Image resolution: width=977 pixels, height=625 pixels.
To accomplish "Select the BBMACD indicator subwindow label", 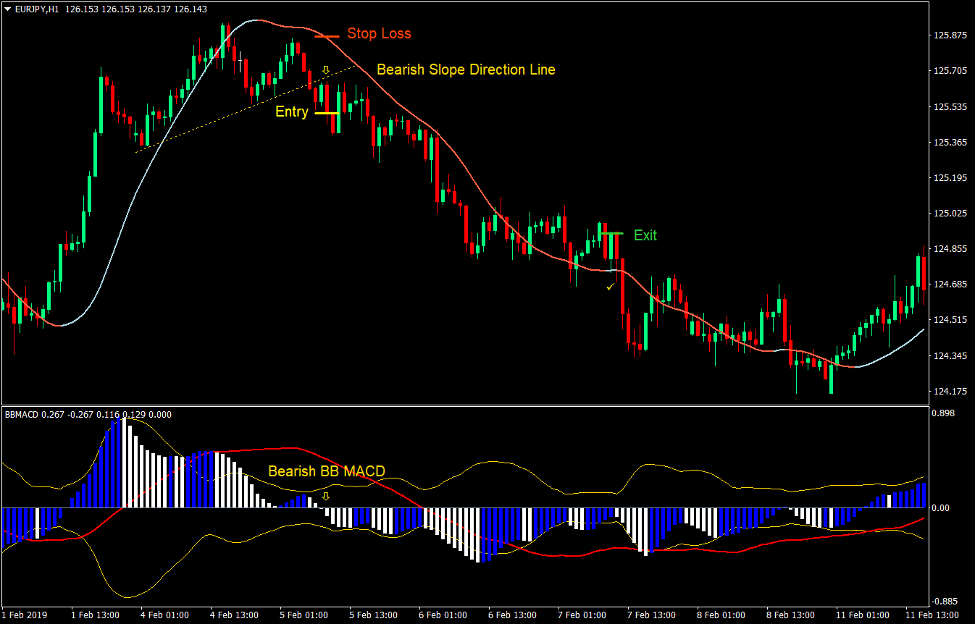I will point(18,413).
